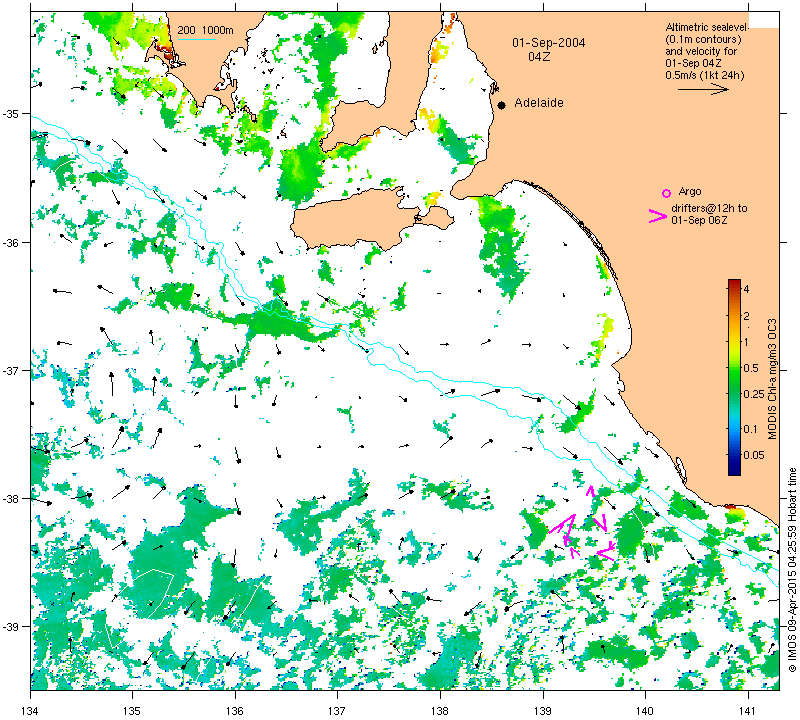Select latitude axis label '-39'
800x720 pixels.
tap(11, 627)
